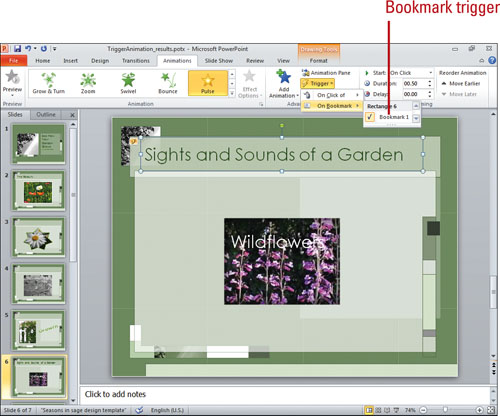Select slide 3 daisy thumbnail
This screenshot has width=500, height=416.
[x=39, y=237]
